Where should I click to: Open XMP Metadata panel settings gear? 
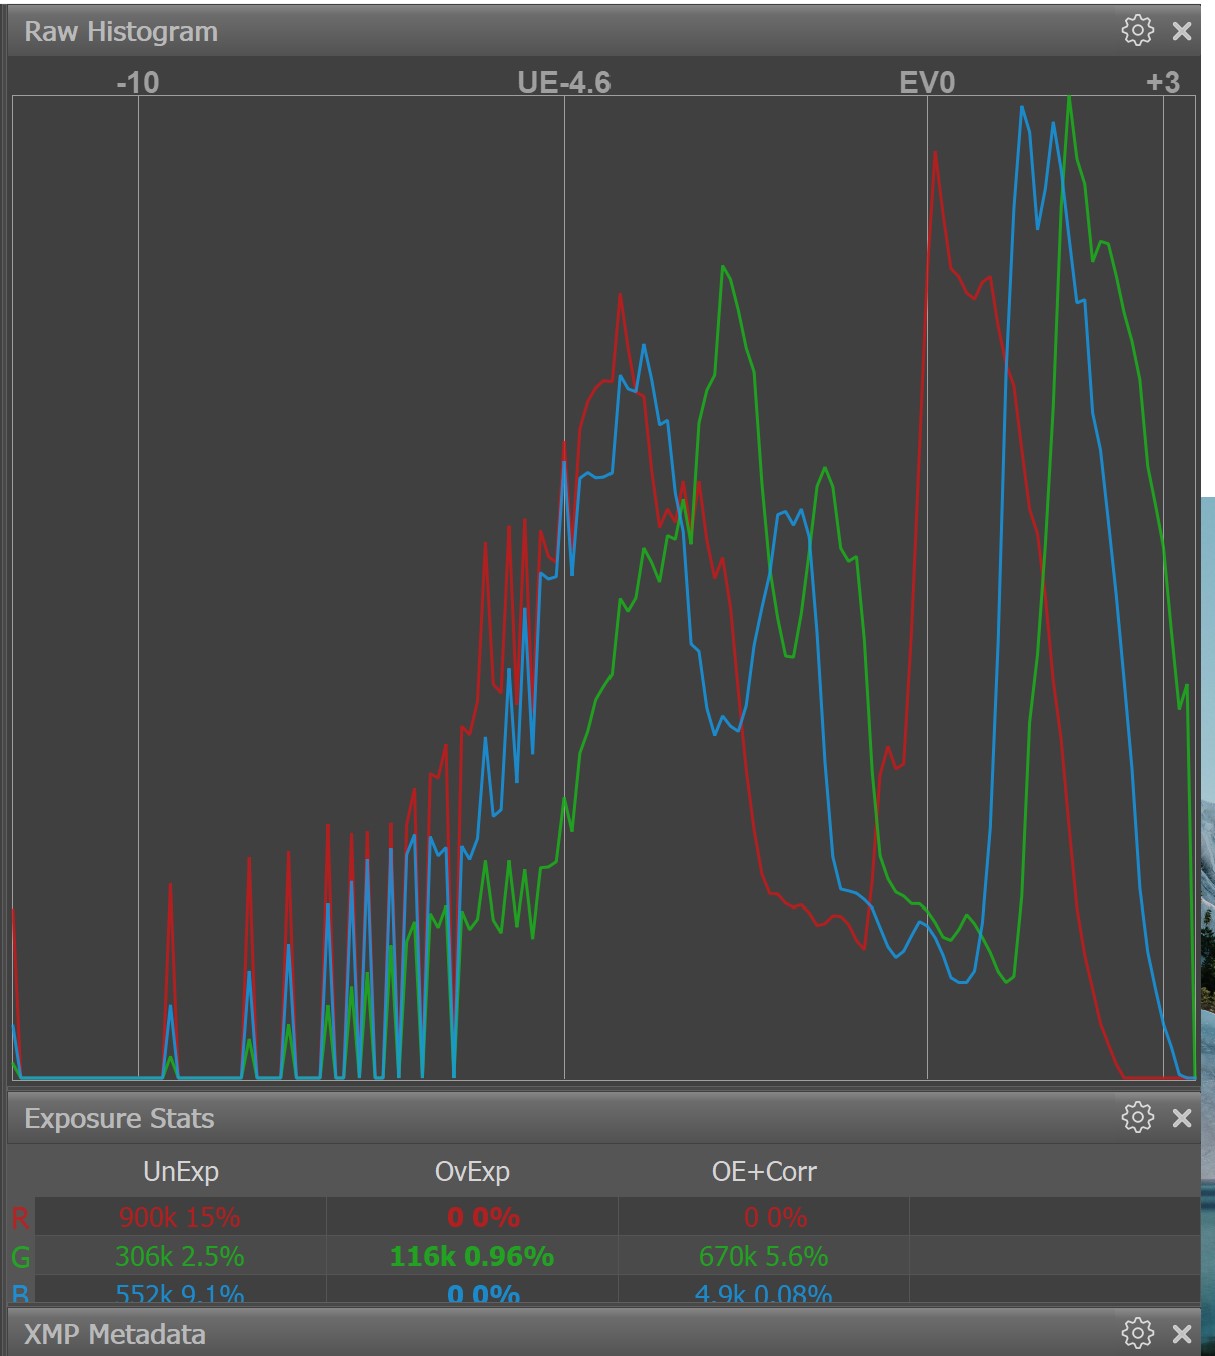tap(1137, 1333)
